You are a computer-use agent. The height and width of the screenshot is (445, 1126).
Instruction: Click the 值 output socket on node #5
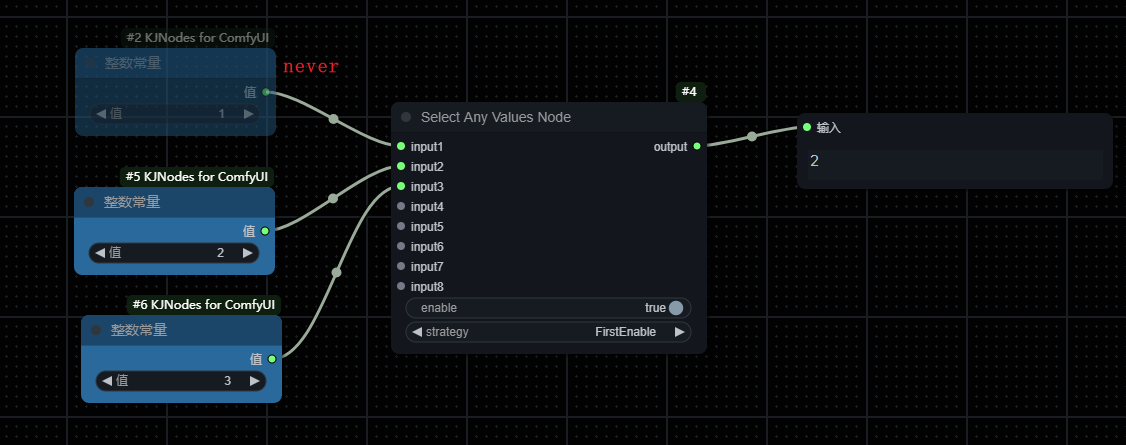pos(265,231)
